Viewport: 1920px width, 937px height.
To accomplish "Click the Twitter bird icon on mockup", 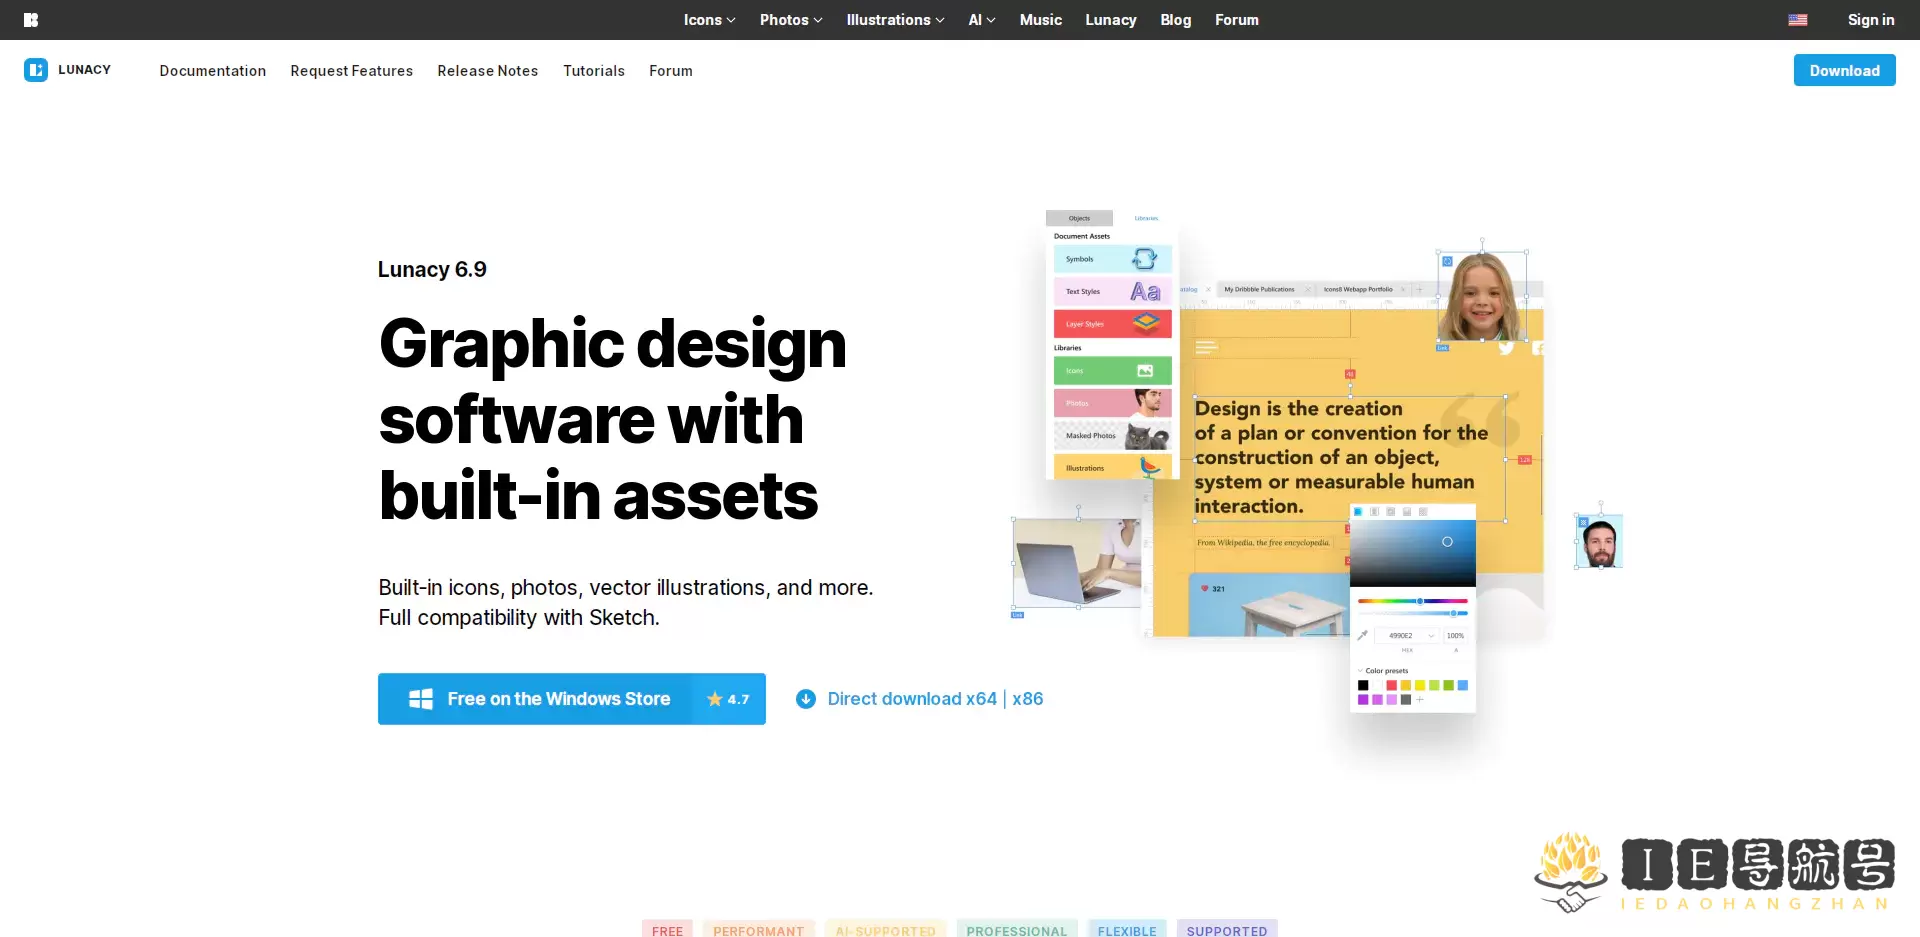I will coord(1506,348).
